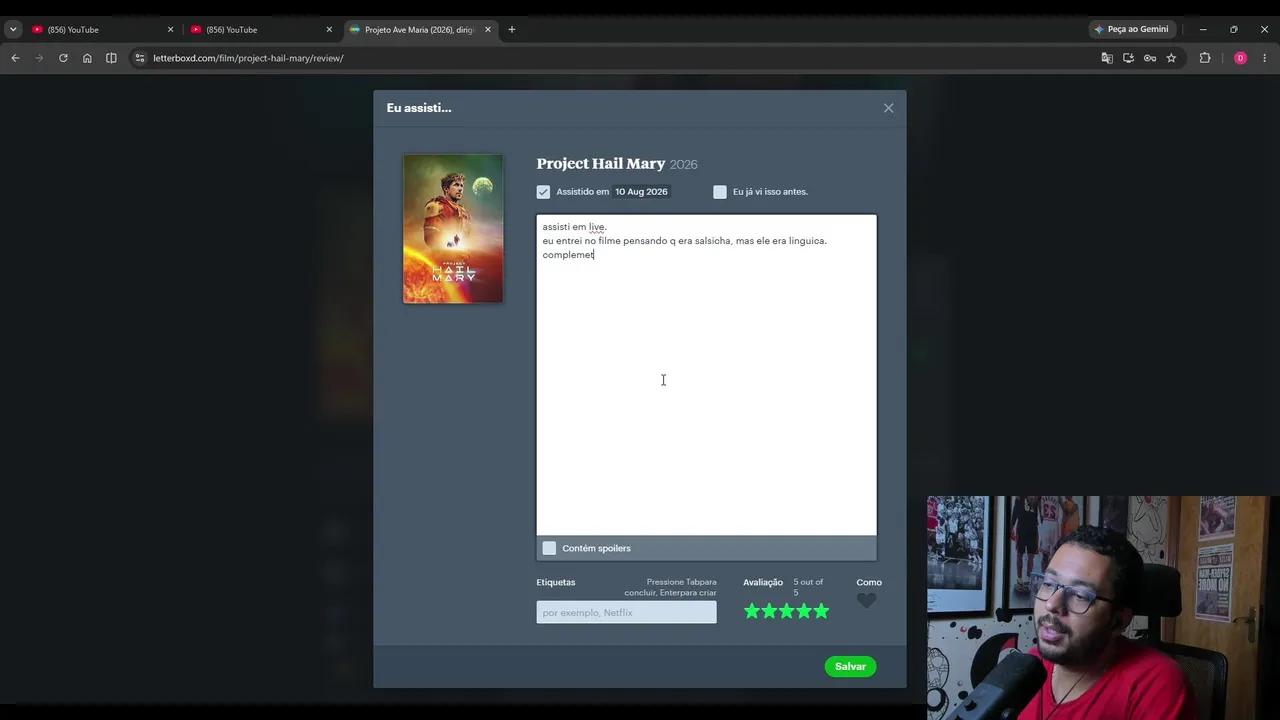Click the install app icon in the address bar
The width and height of the screenshot is (1280, 720).
[1128, 58]
